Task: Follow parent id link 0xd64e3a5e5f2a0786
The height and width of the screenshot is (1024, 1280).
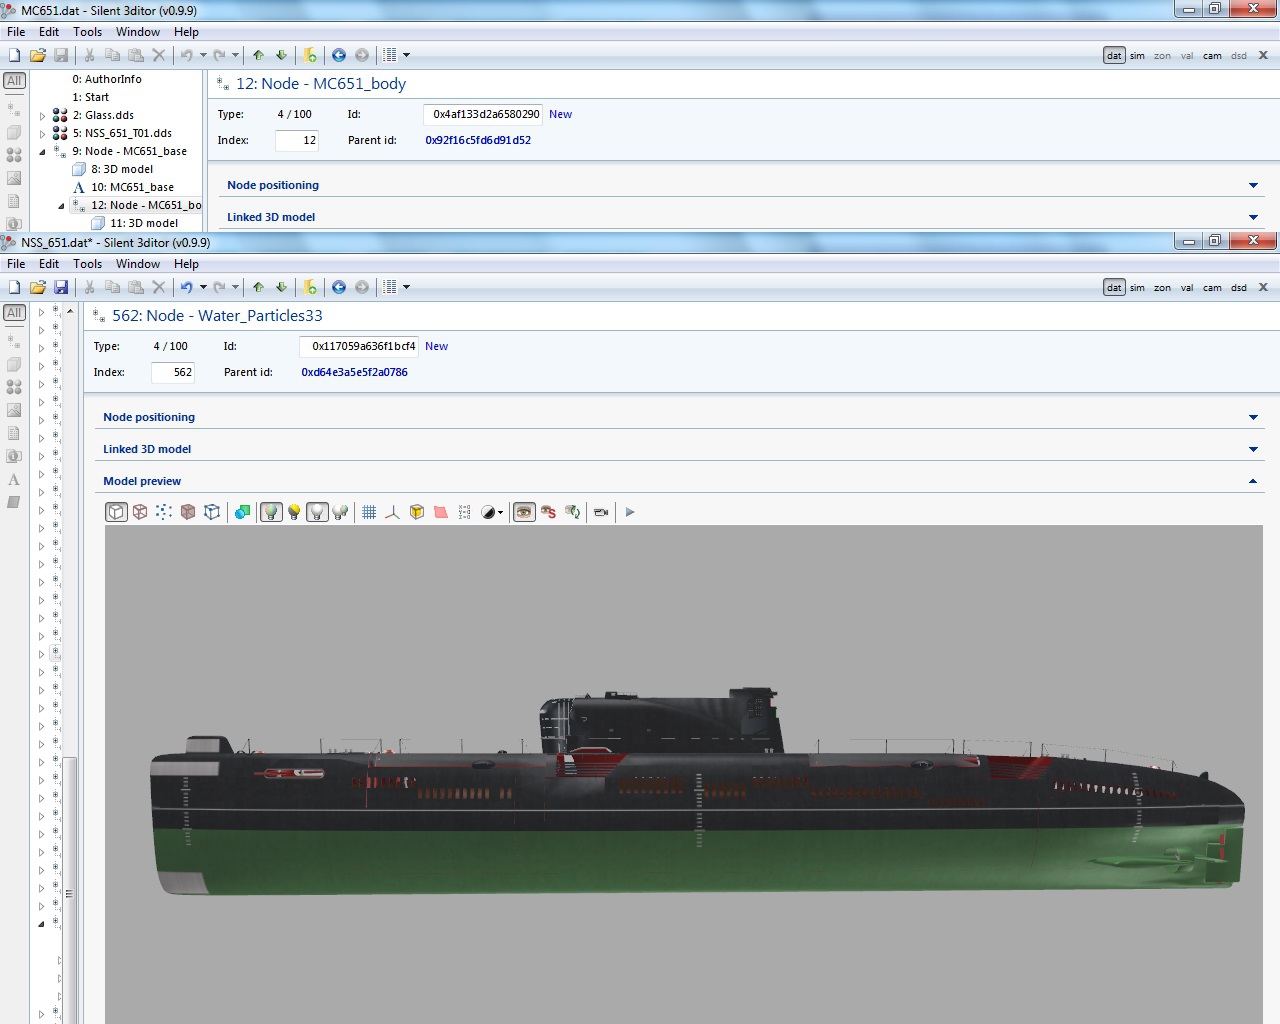Action: pyautogui.click(x=354, y=372)
